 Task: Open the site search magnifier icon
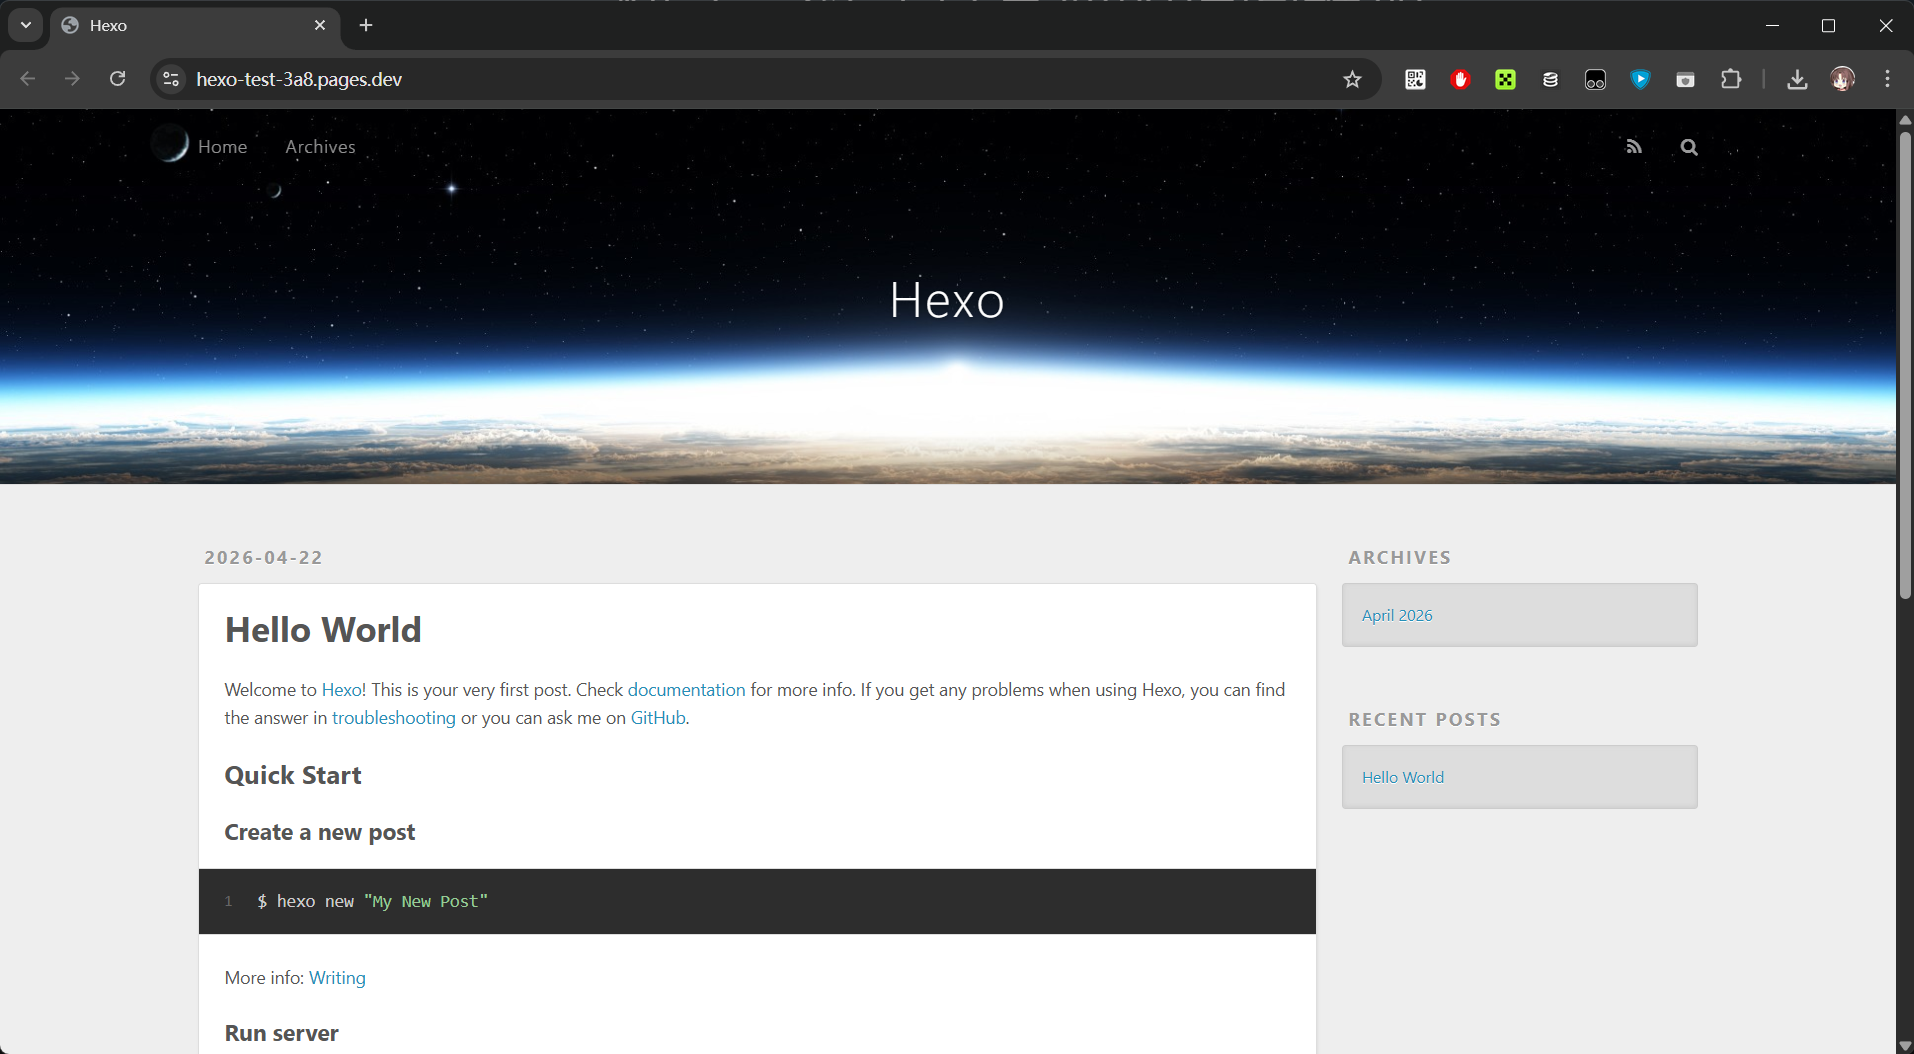[1689, 147]
